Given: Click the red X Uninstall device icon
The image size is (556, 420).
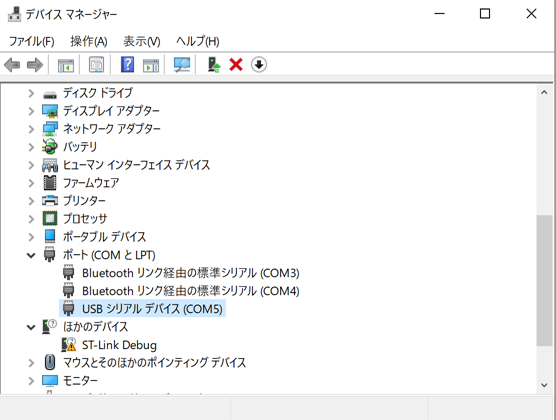Looking at the screenshot, I should click(x=236, y=65).
